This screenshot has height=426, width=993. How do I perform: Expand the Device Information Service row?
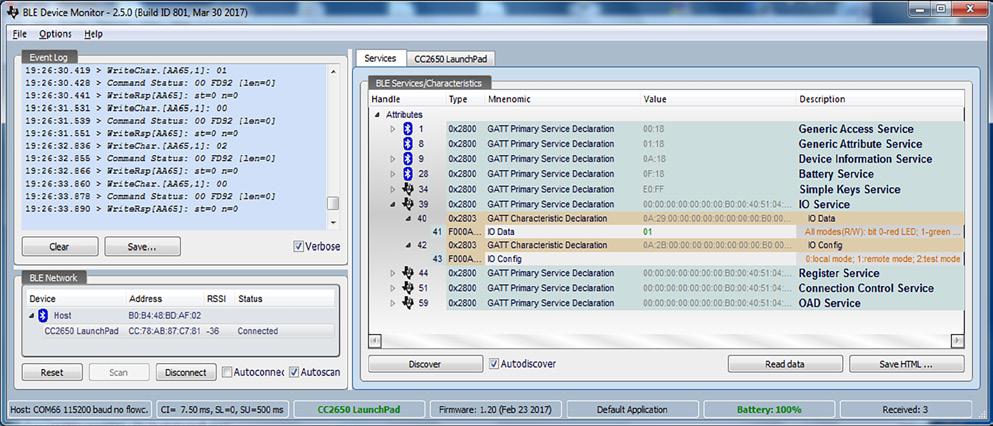[393, 159]
